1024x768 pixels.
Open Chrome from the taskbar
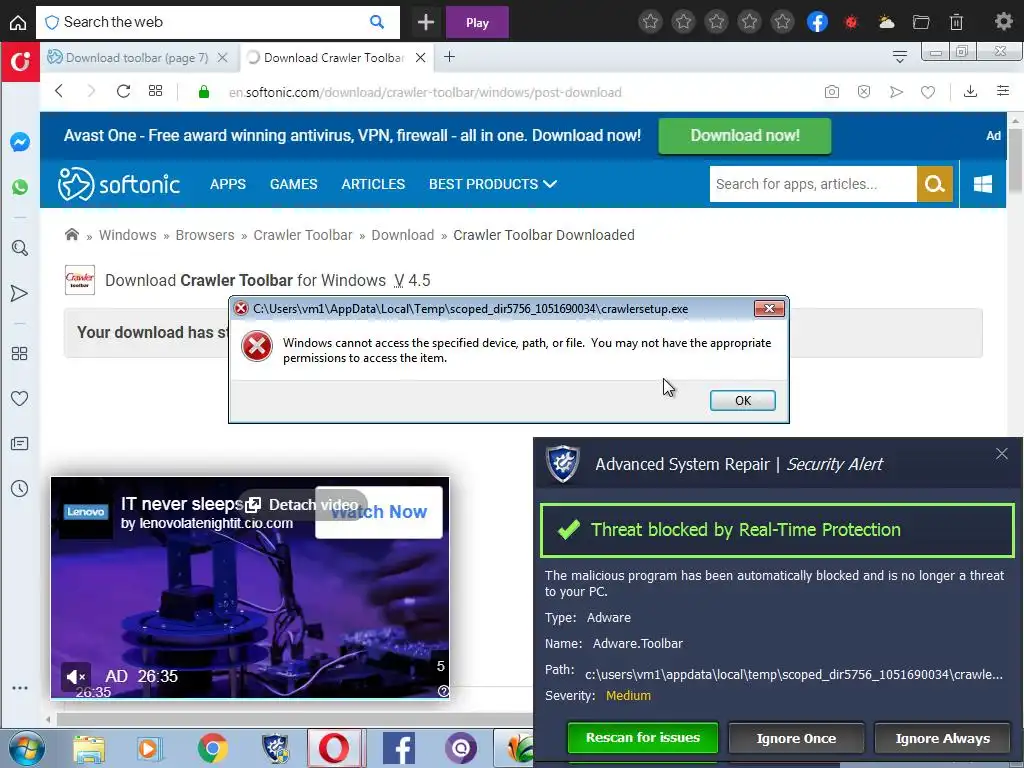212,748
